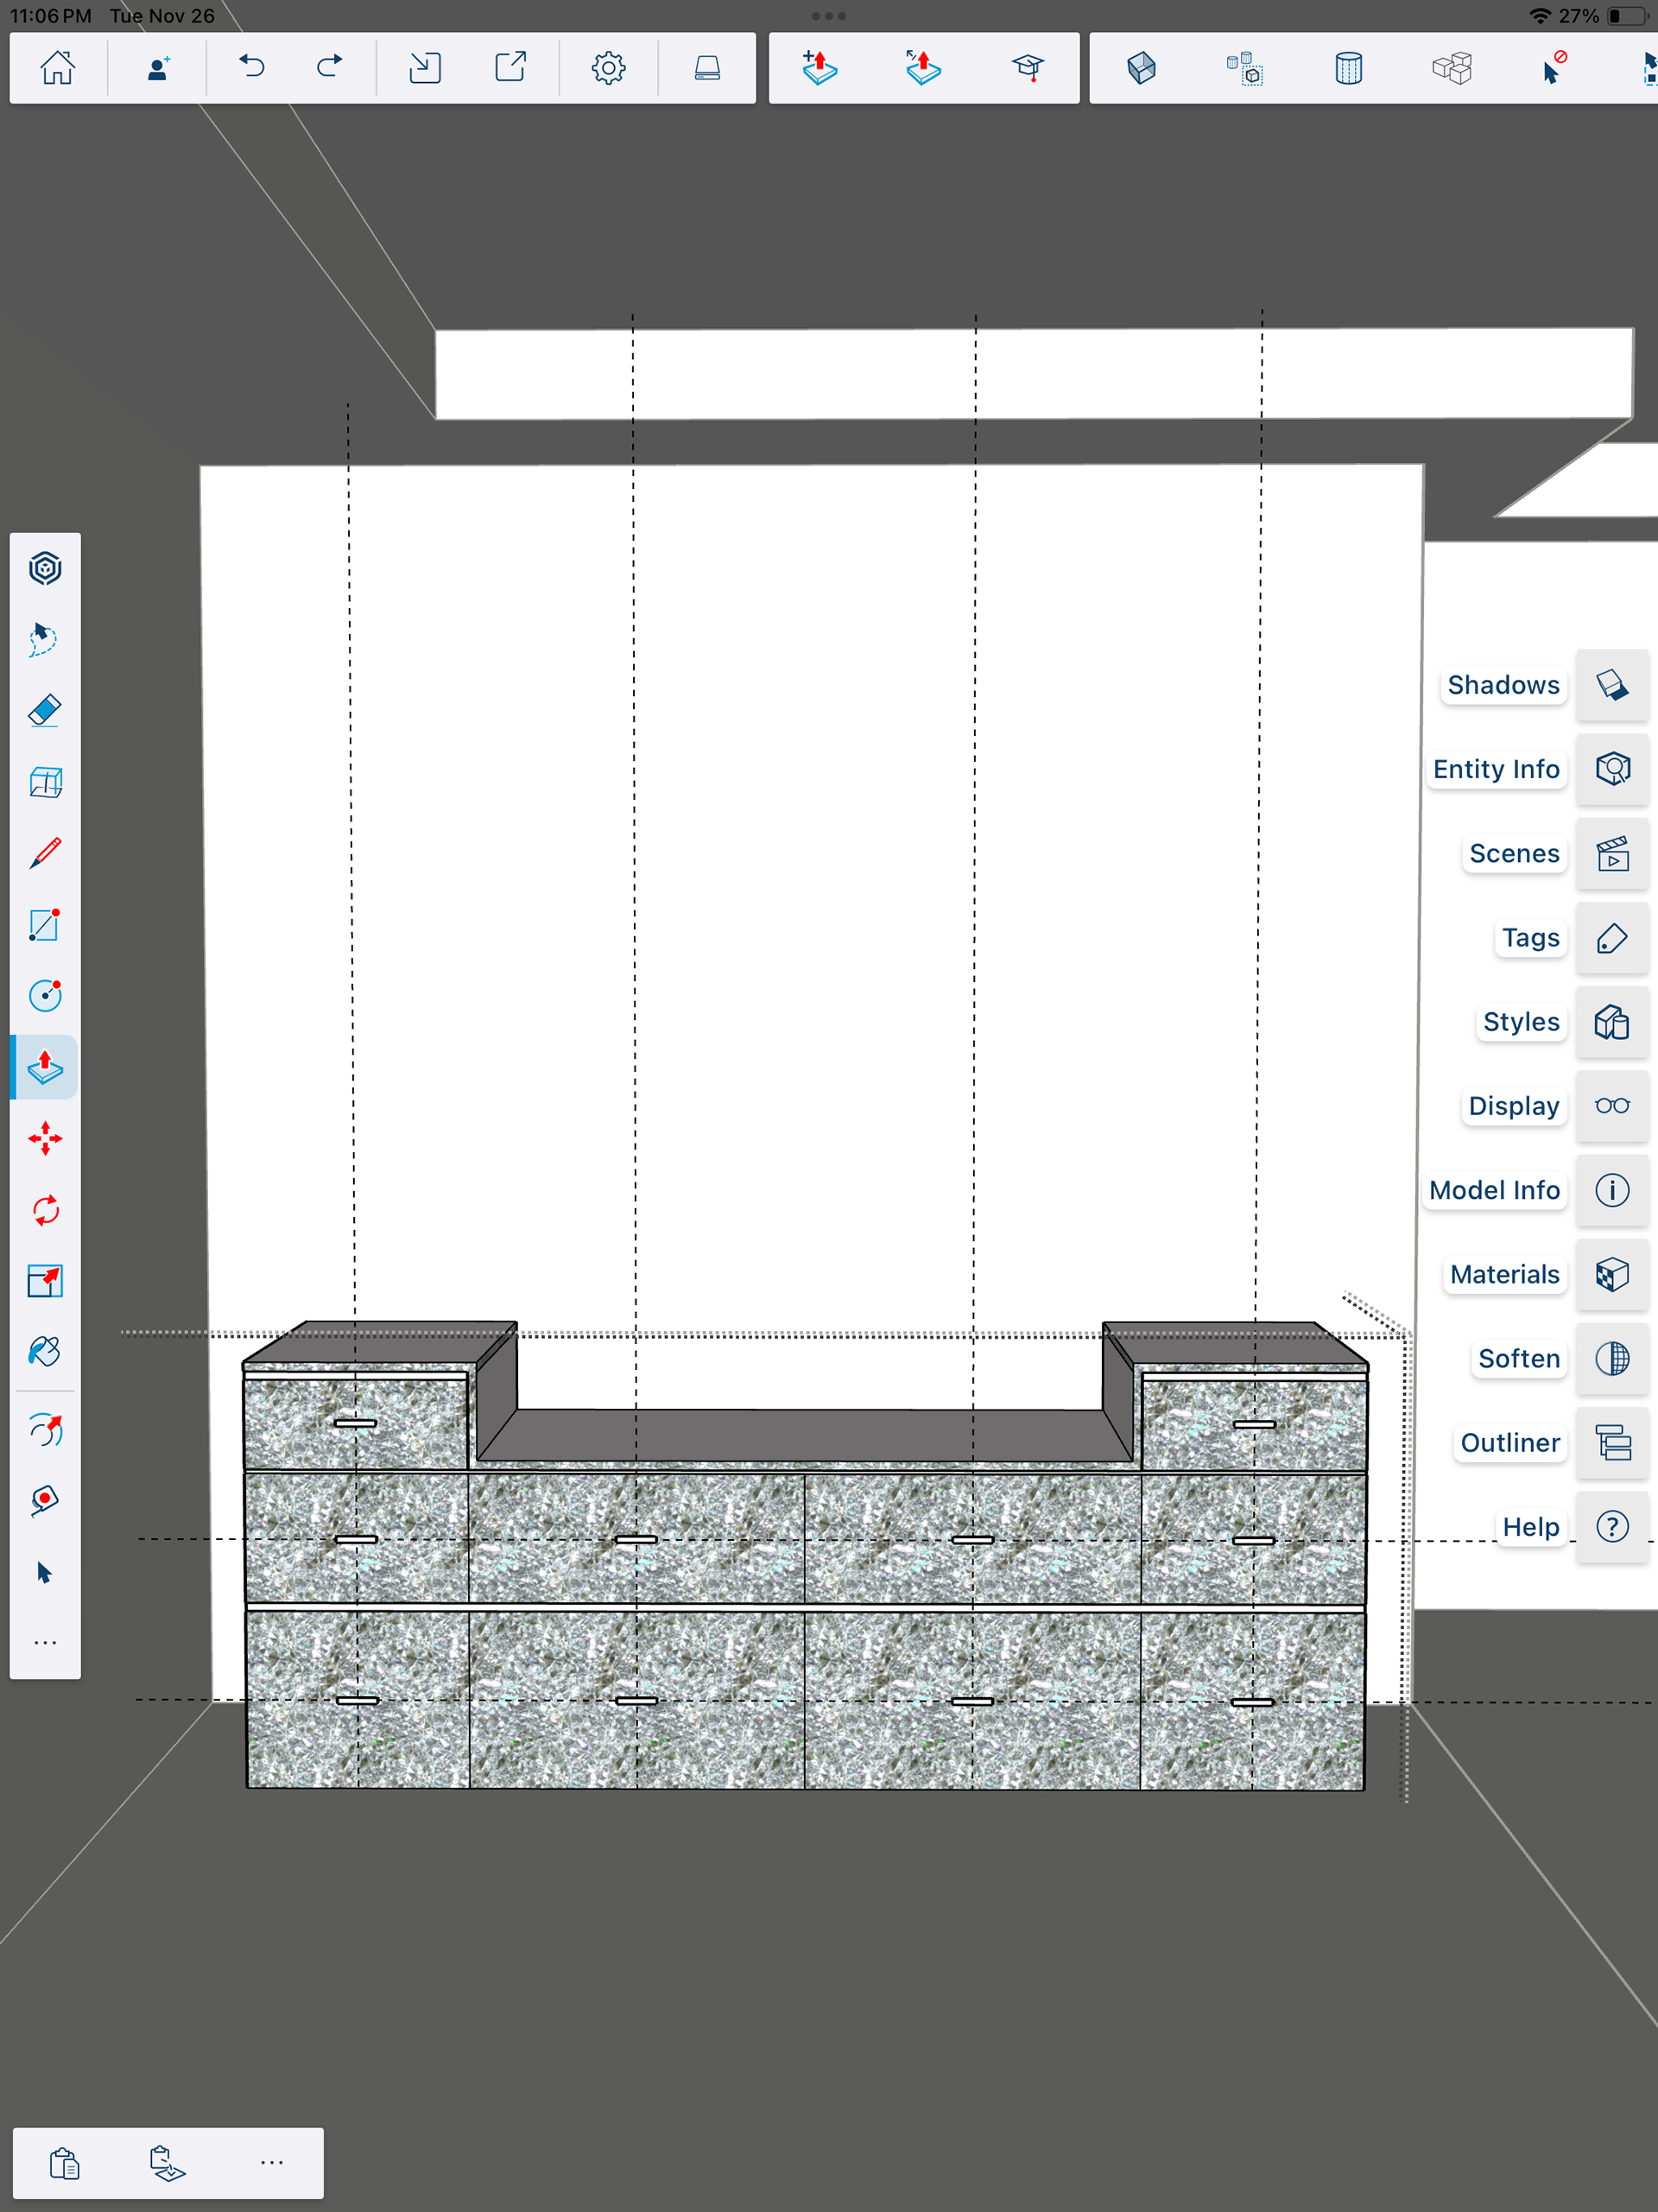The height and width of the screenshot is (2212, 1658).
Task: Open the Display glasses panel
Action: point(1611,1106)
